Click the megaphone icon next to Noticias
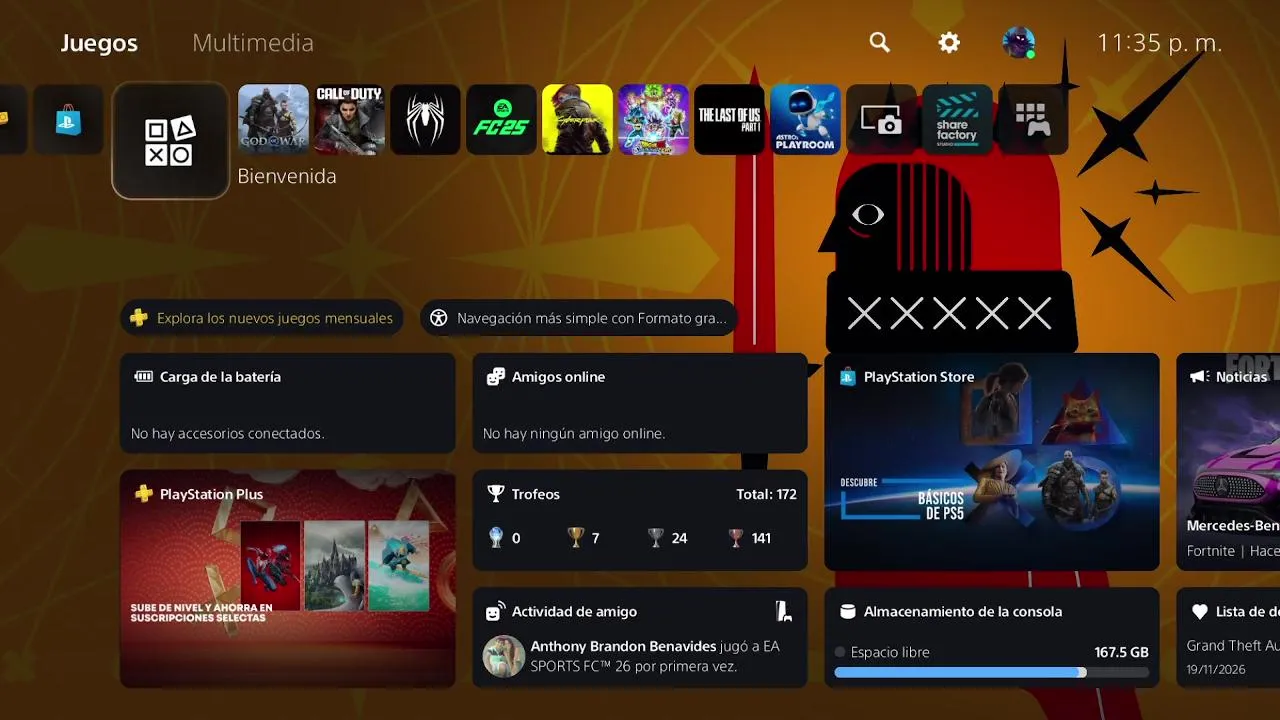 [1198, 377]
